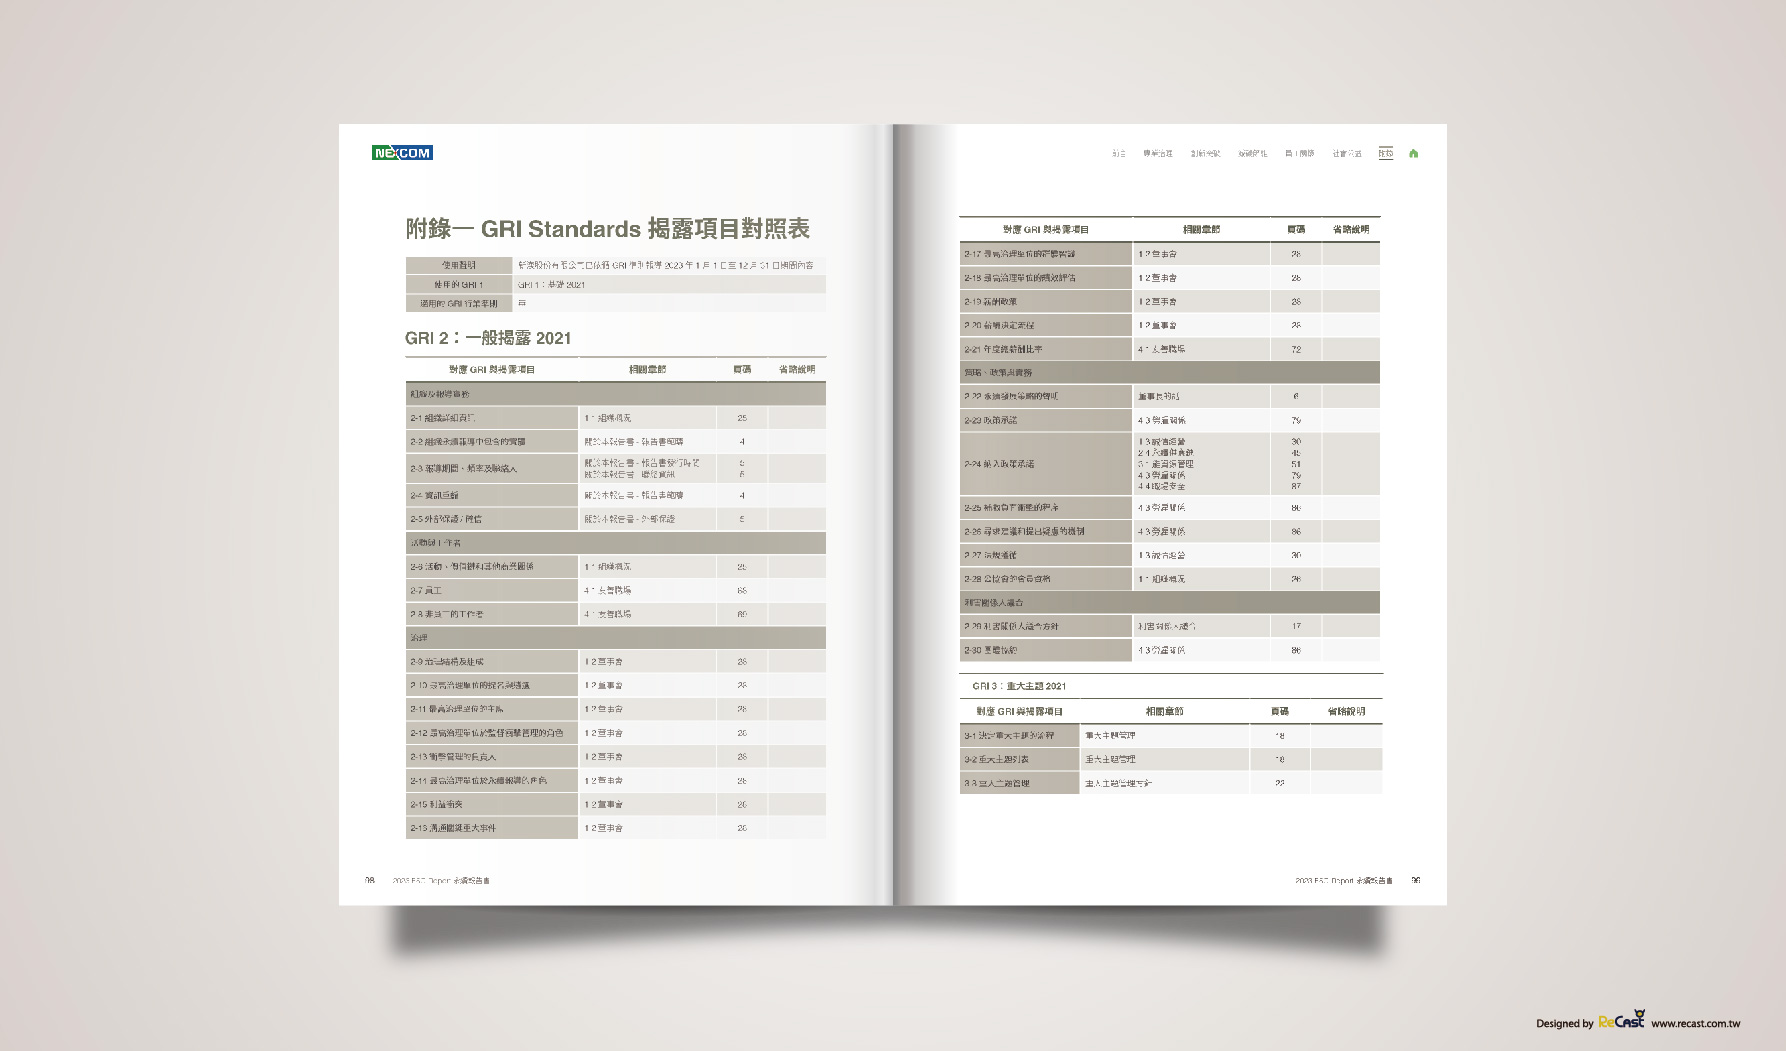Click the row 2-24 納入政策承諾

[1170, 464]
